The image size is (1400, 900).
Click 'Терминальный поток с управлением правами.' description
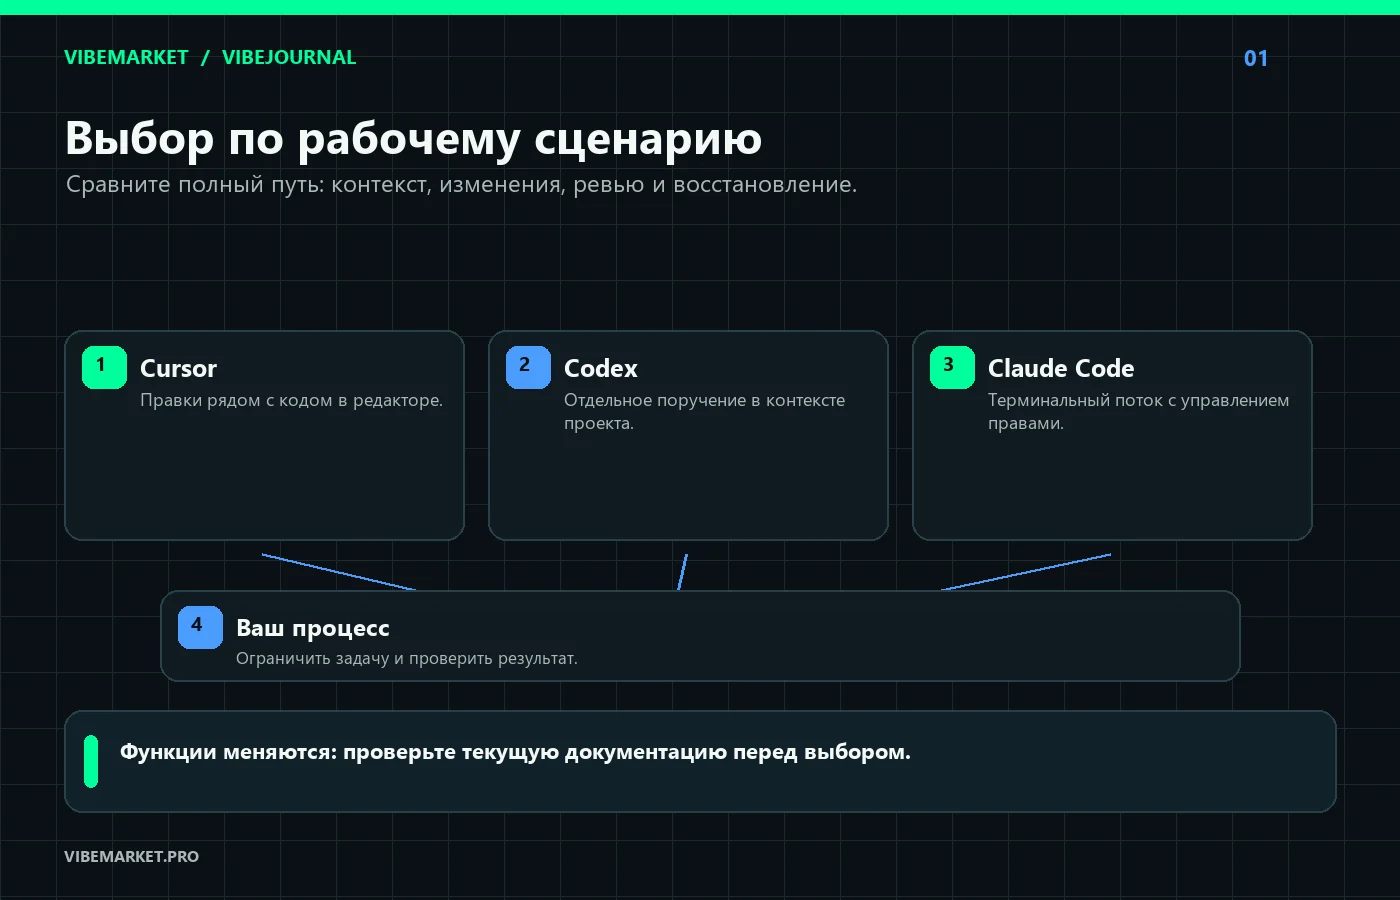pyautogui.click(x=1138, y=411)
